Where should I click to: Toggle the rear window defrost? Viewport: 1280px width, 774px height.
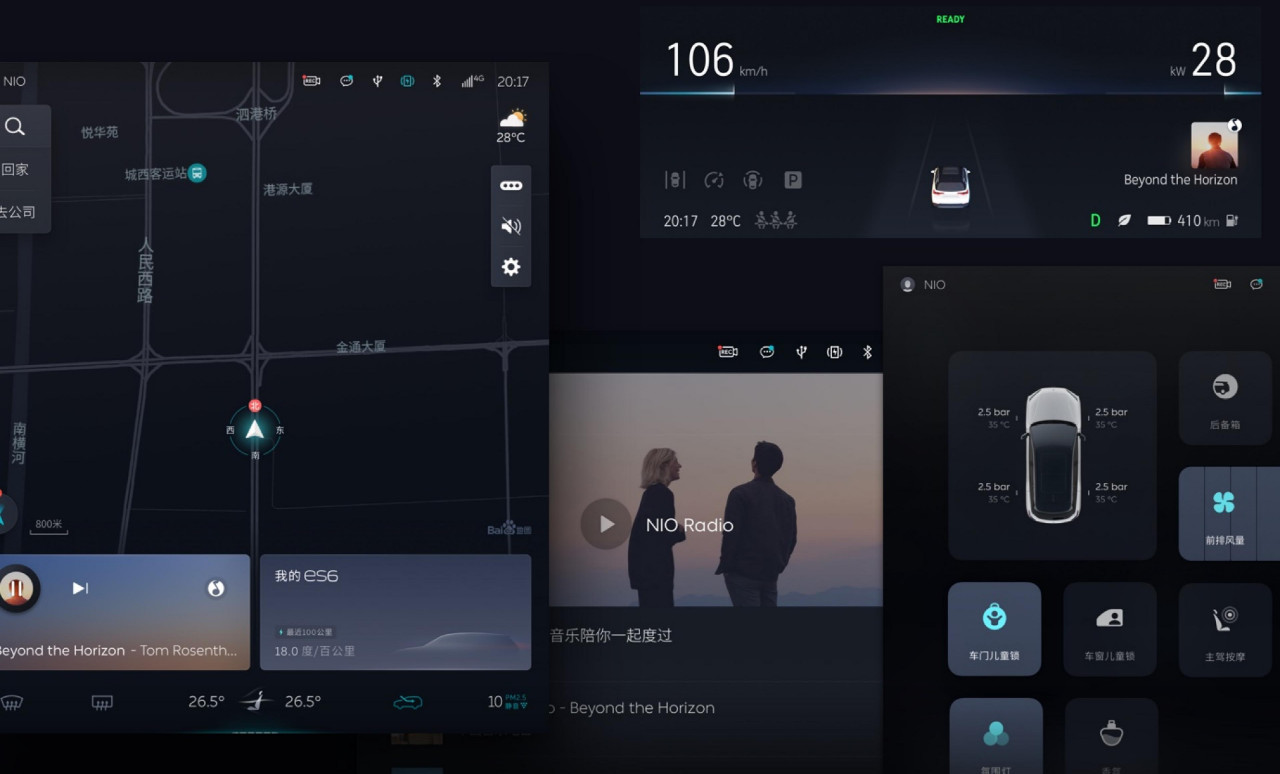[102, 703]
